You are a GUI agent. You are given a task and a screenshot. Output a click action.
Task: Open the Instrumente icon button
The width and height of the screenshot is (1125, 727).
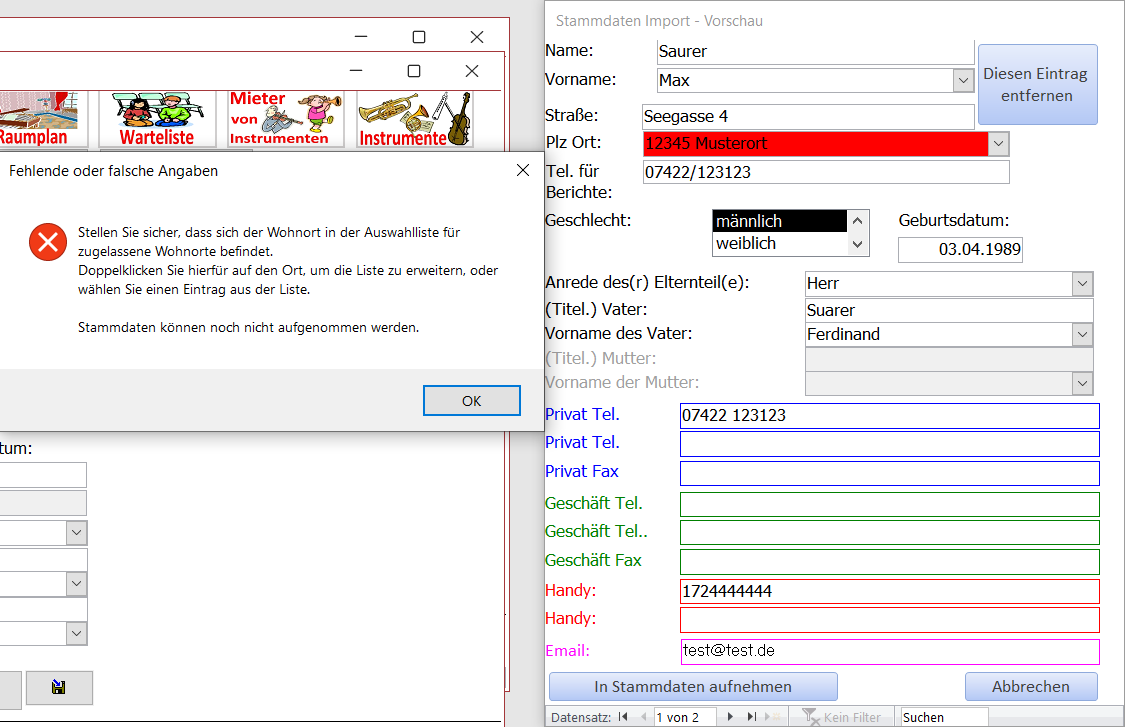pyautogui.click(x=414, y=119)
